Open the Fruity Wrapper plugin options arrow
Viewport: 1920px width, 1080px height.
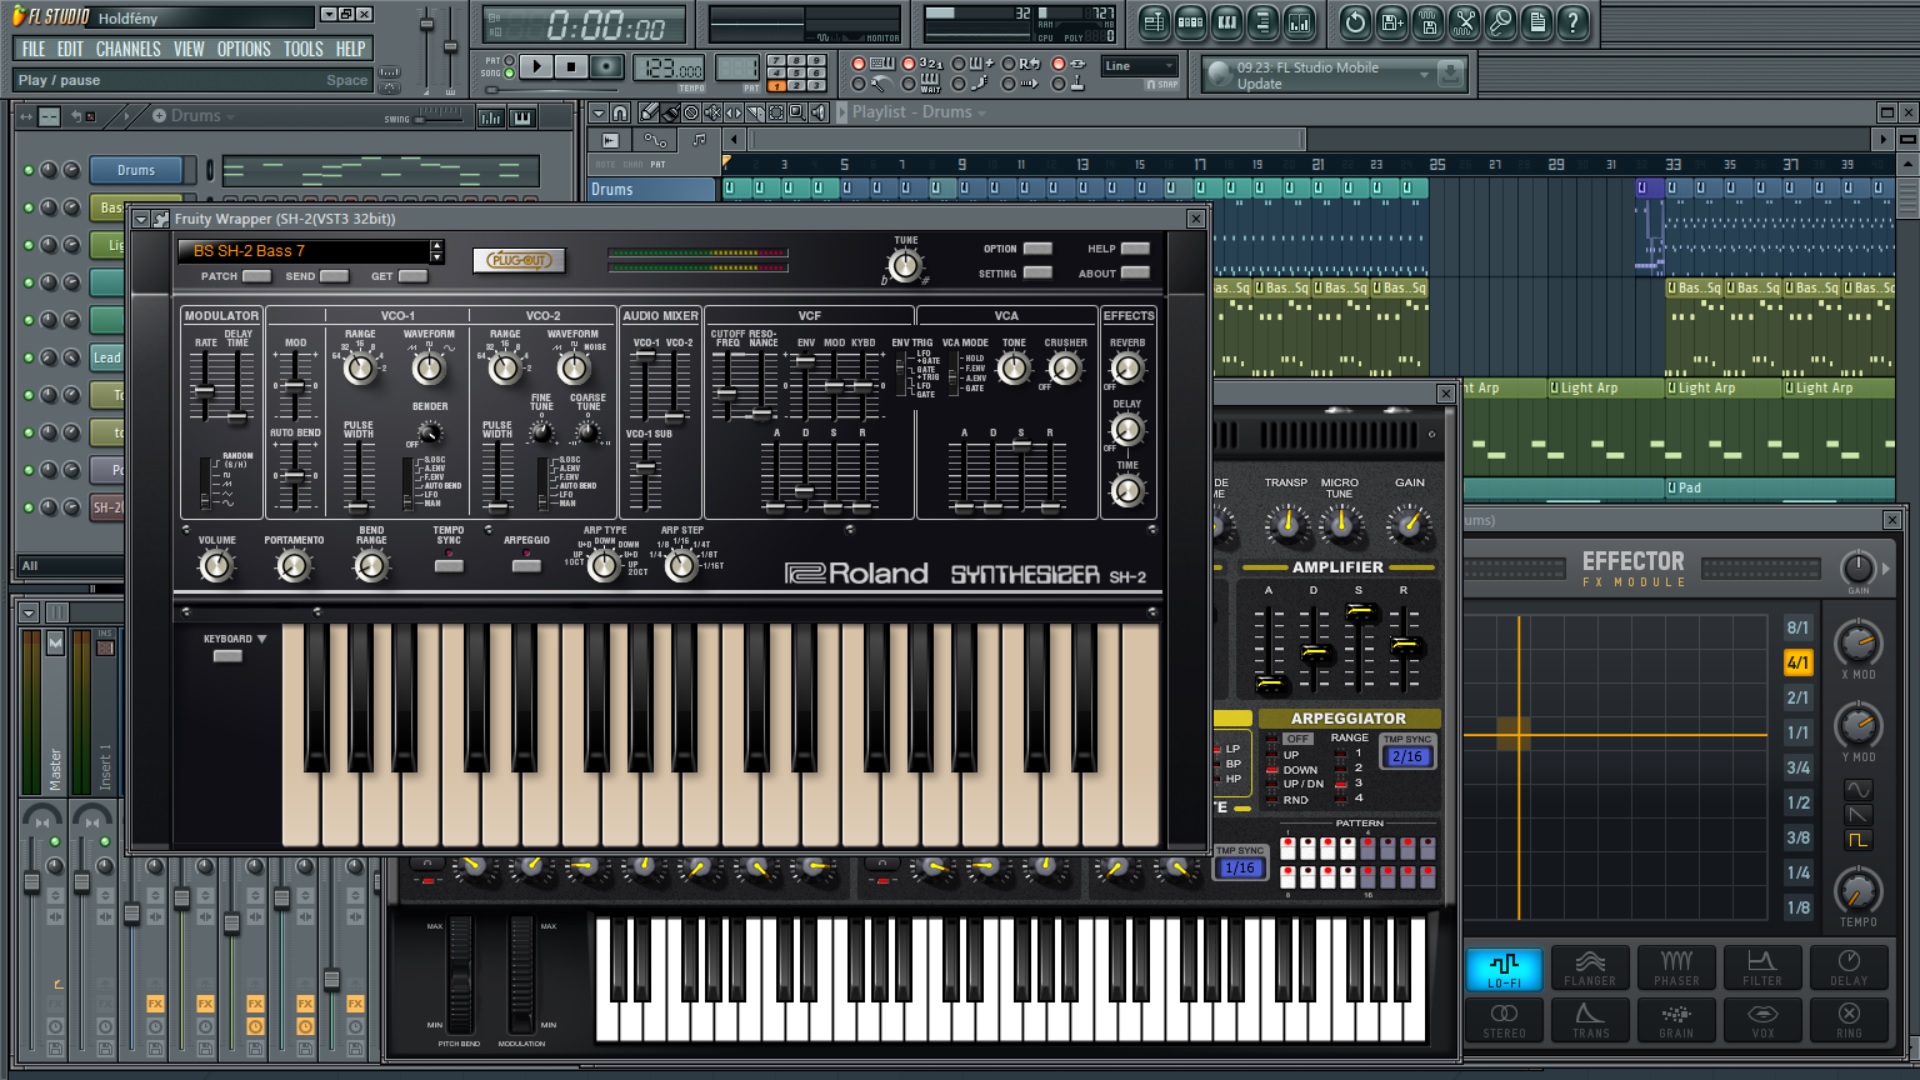point(141,219)
